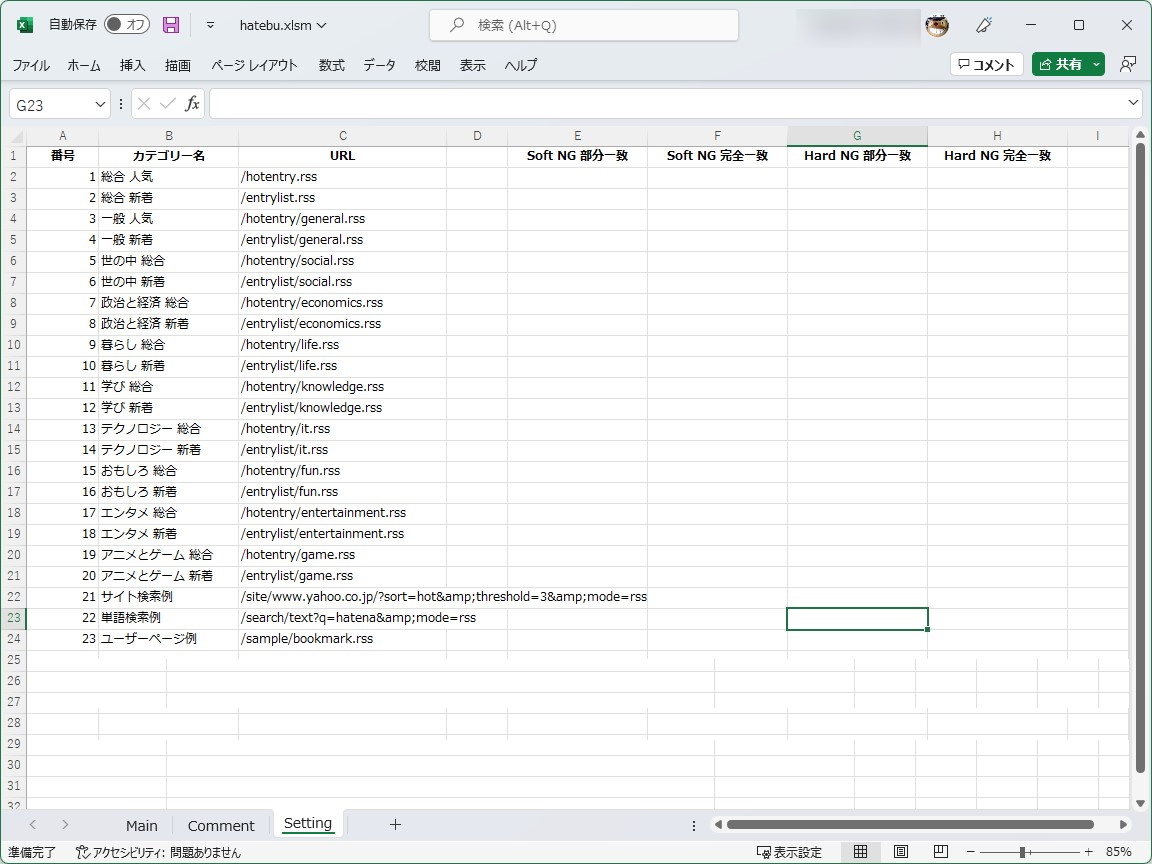
Task: Open the 挿入 ribbon tab
Action: [x=132, y=65]
